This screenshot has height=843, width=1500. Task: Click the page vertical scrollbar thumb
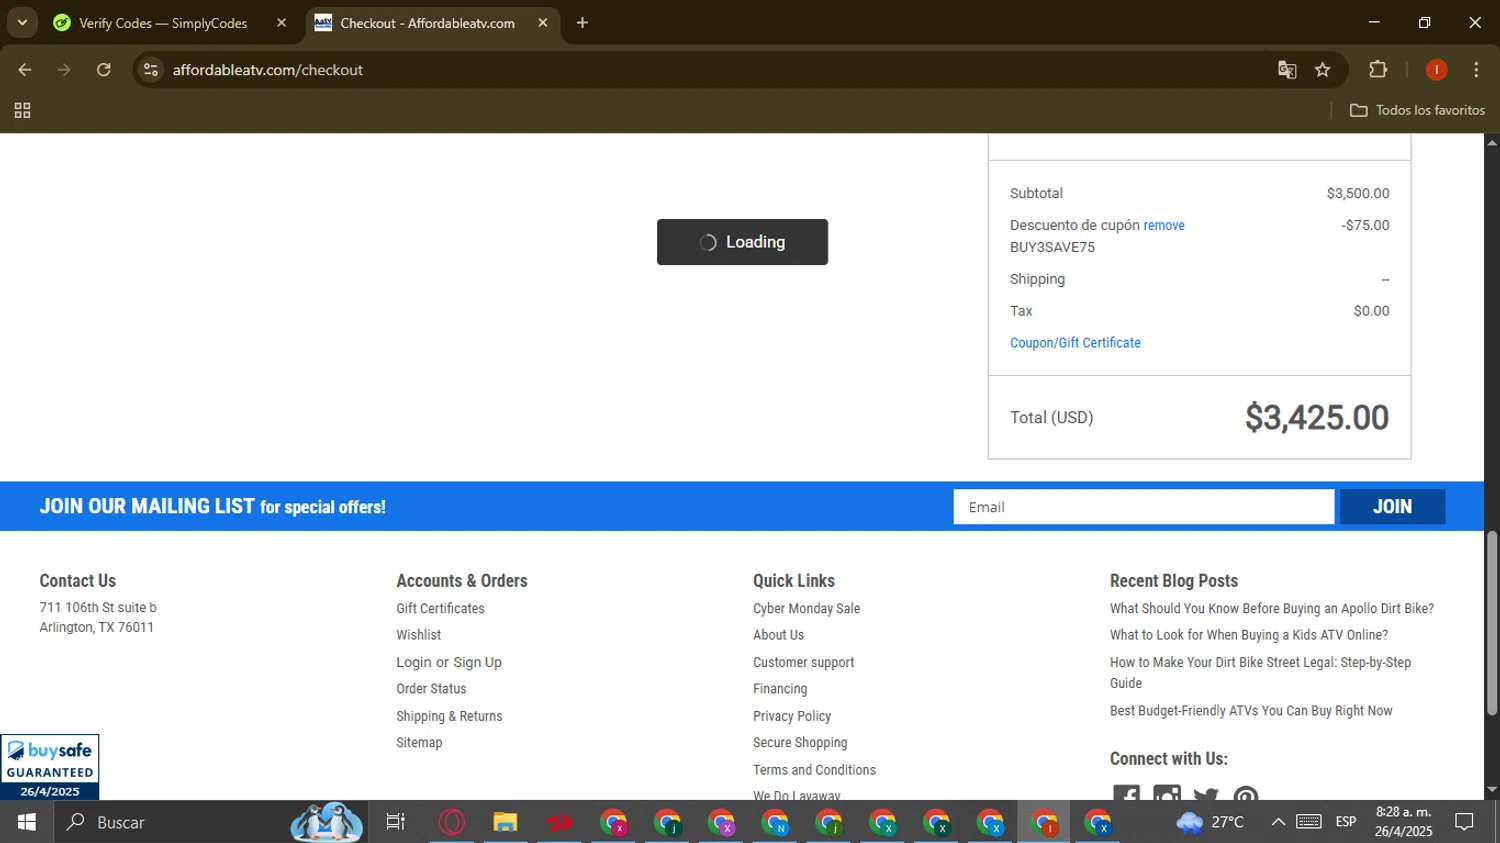[x=1491, y=624]
